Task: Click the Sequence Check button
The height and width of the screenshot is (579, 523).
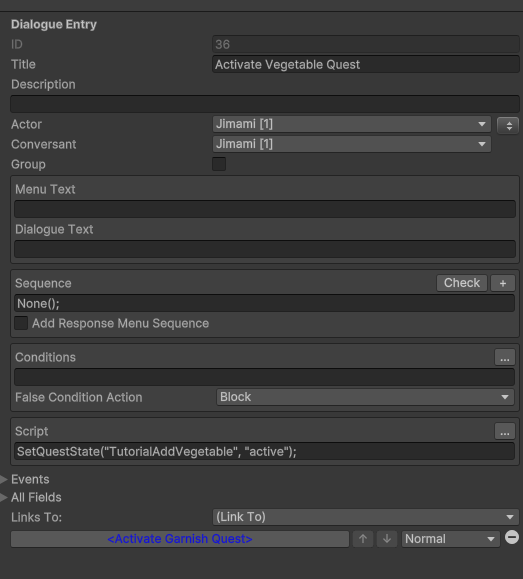Action: coord(462,283)
